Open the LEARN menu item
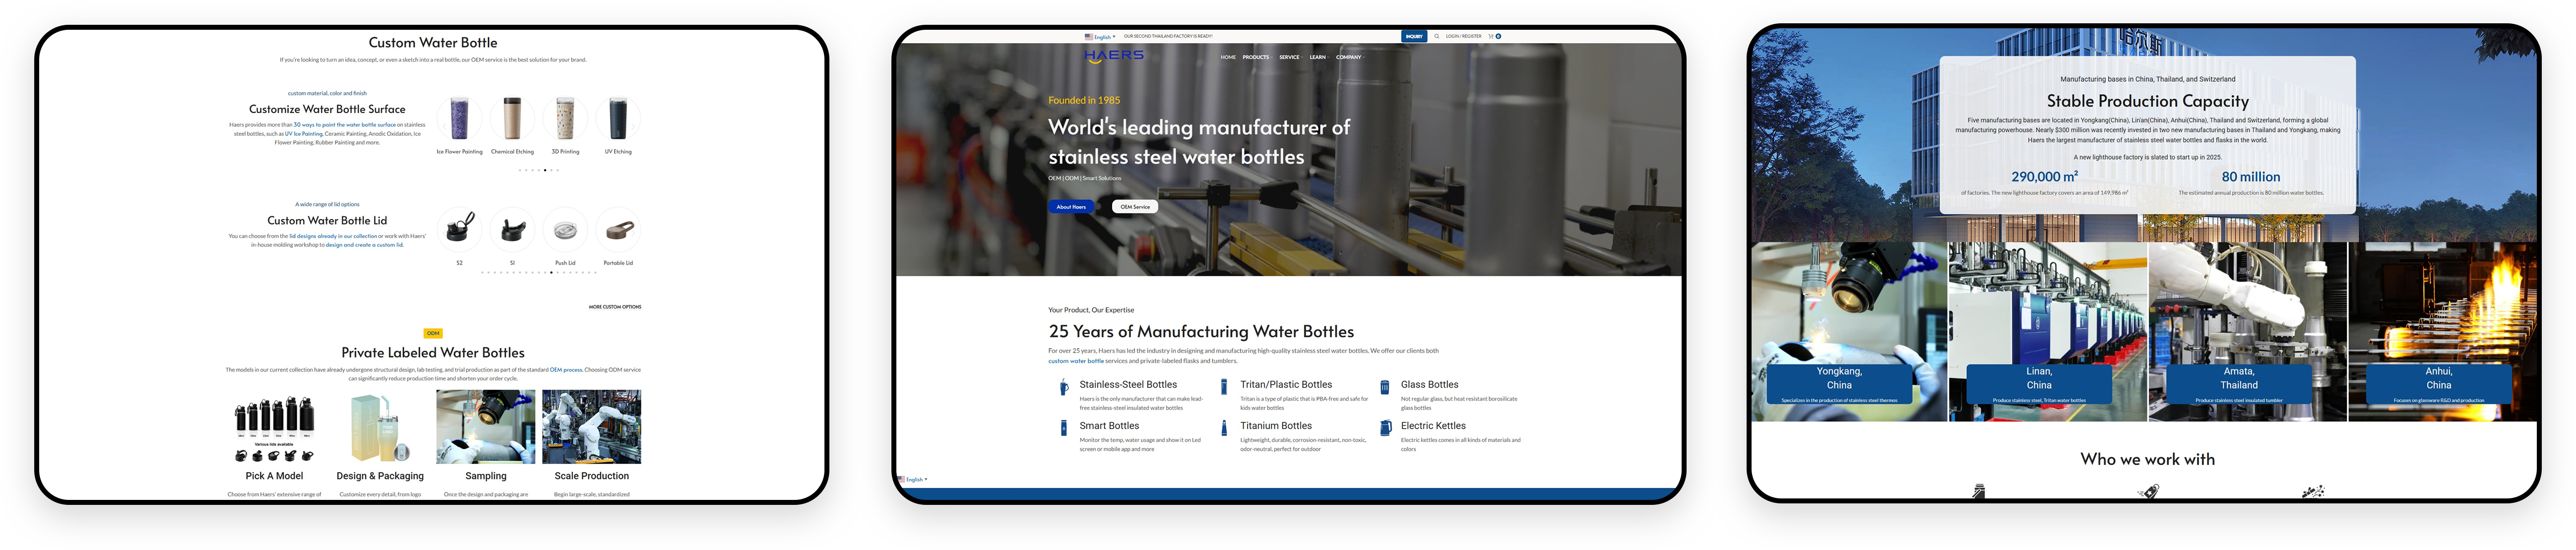Screen dimensions: 2576x550 [1318, 57]
